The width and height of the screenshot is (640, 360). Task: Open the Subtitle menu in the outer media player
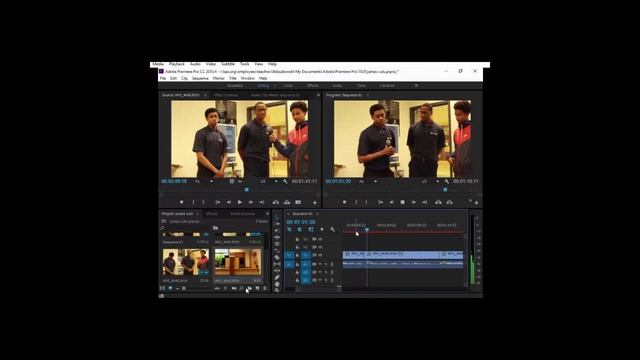[x=228, y=64]
